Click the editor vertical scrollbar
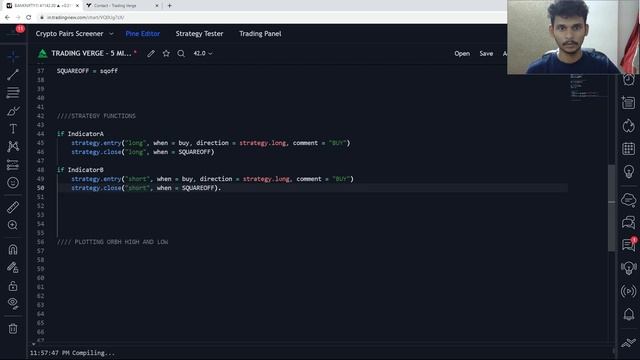The height and width of the screenshot is (360, 640). tap(611, 207)
